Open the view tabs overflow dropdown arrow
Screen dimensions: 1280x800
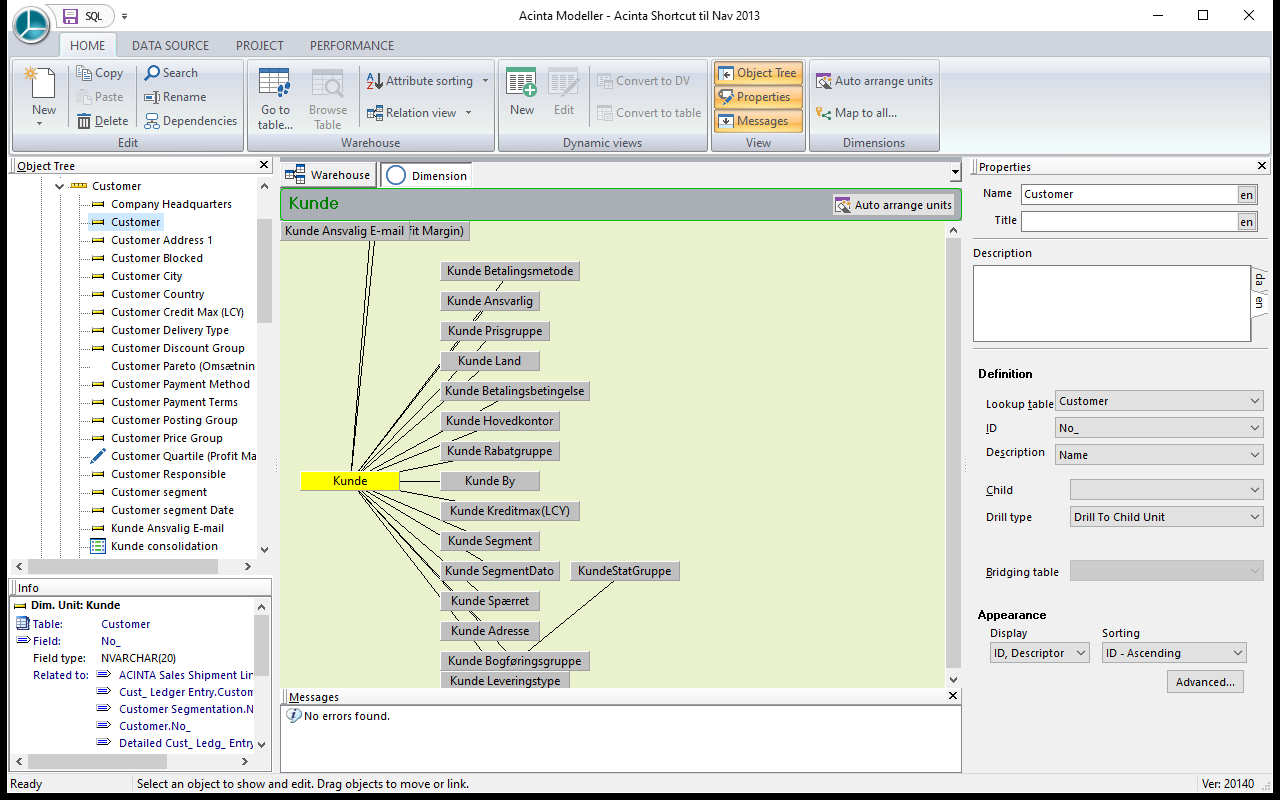[954, 174]
